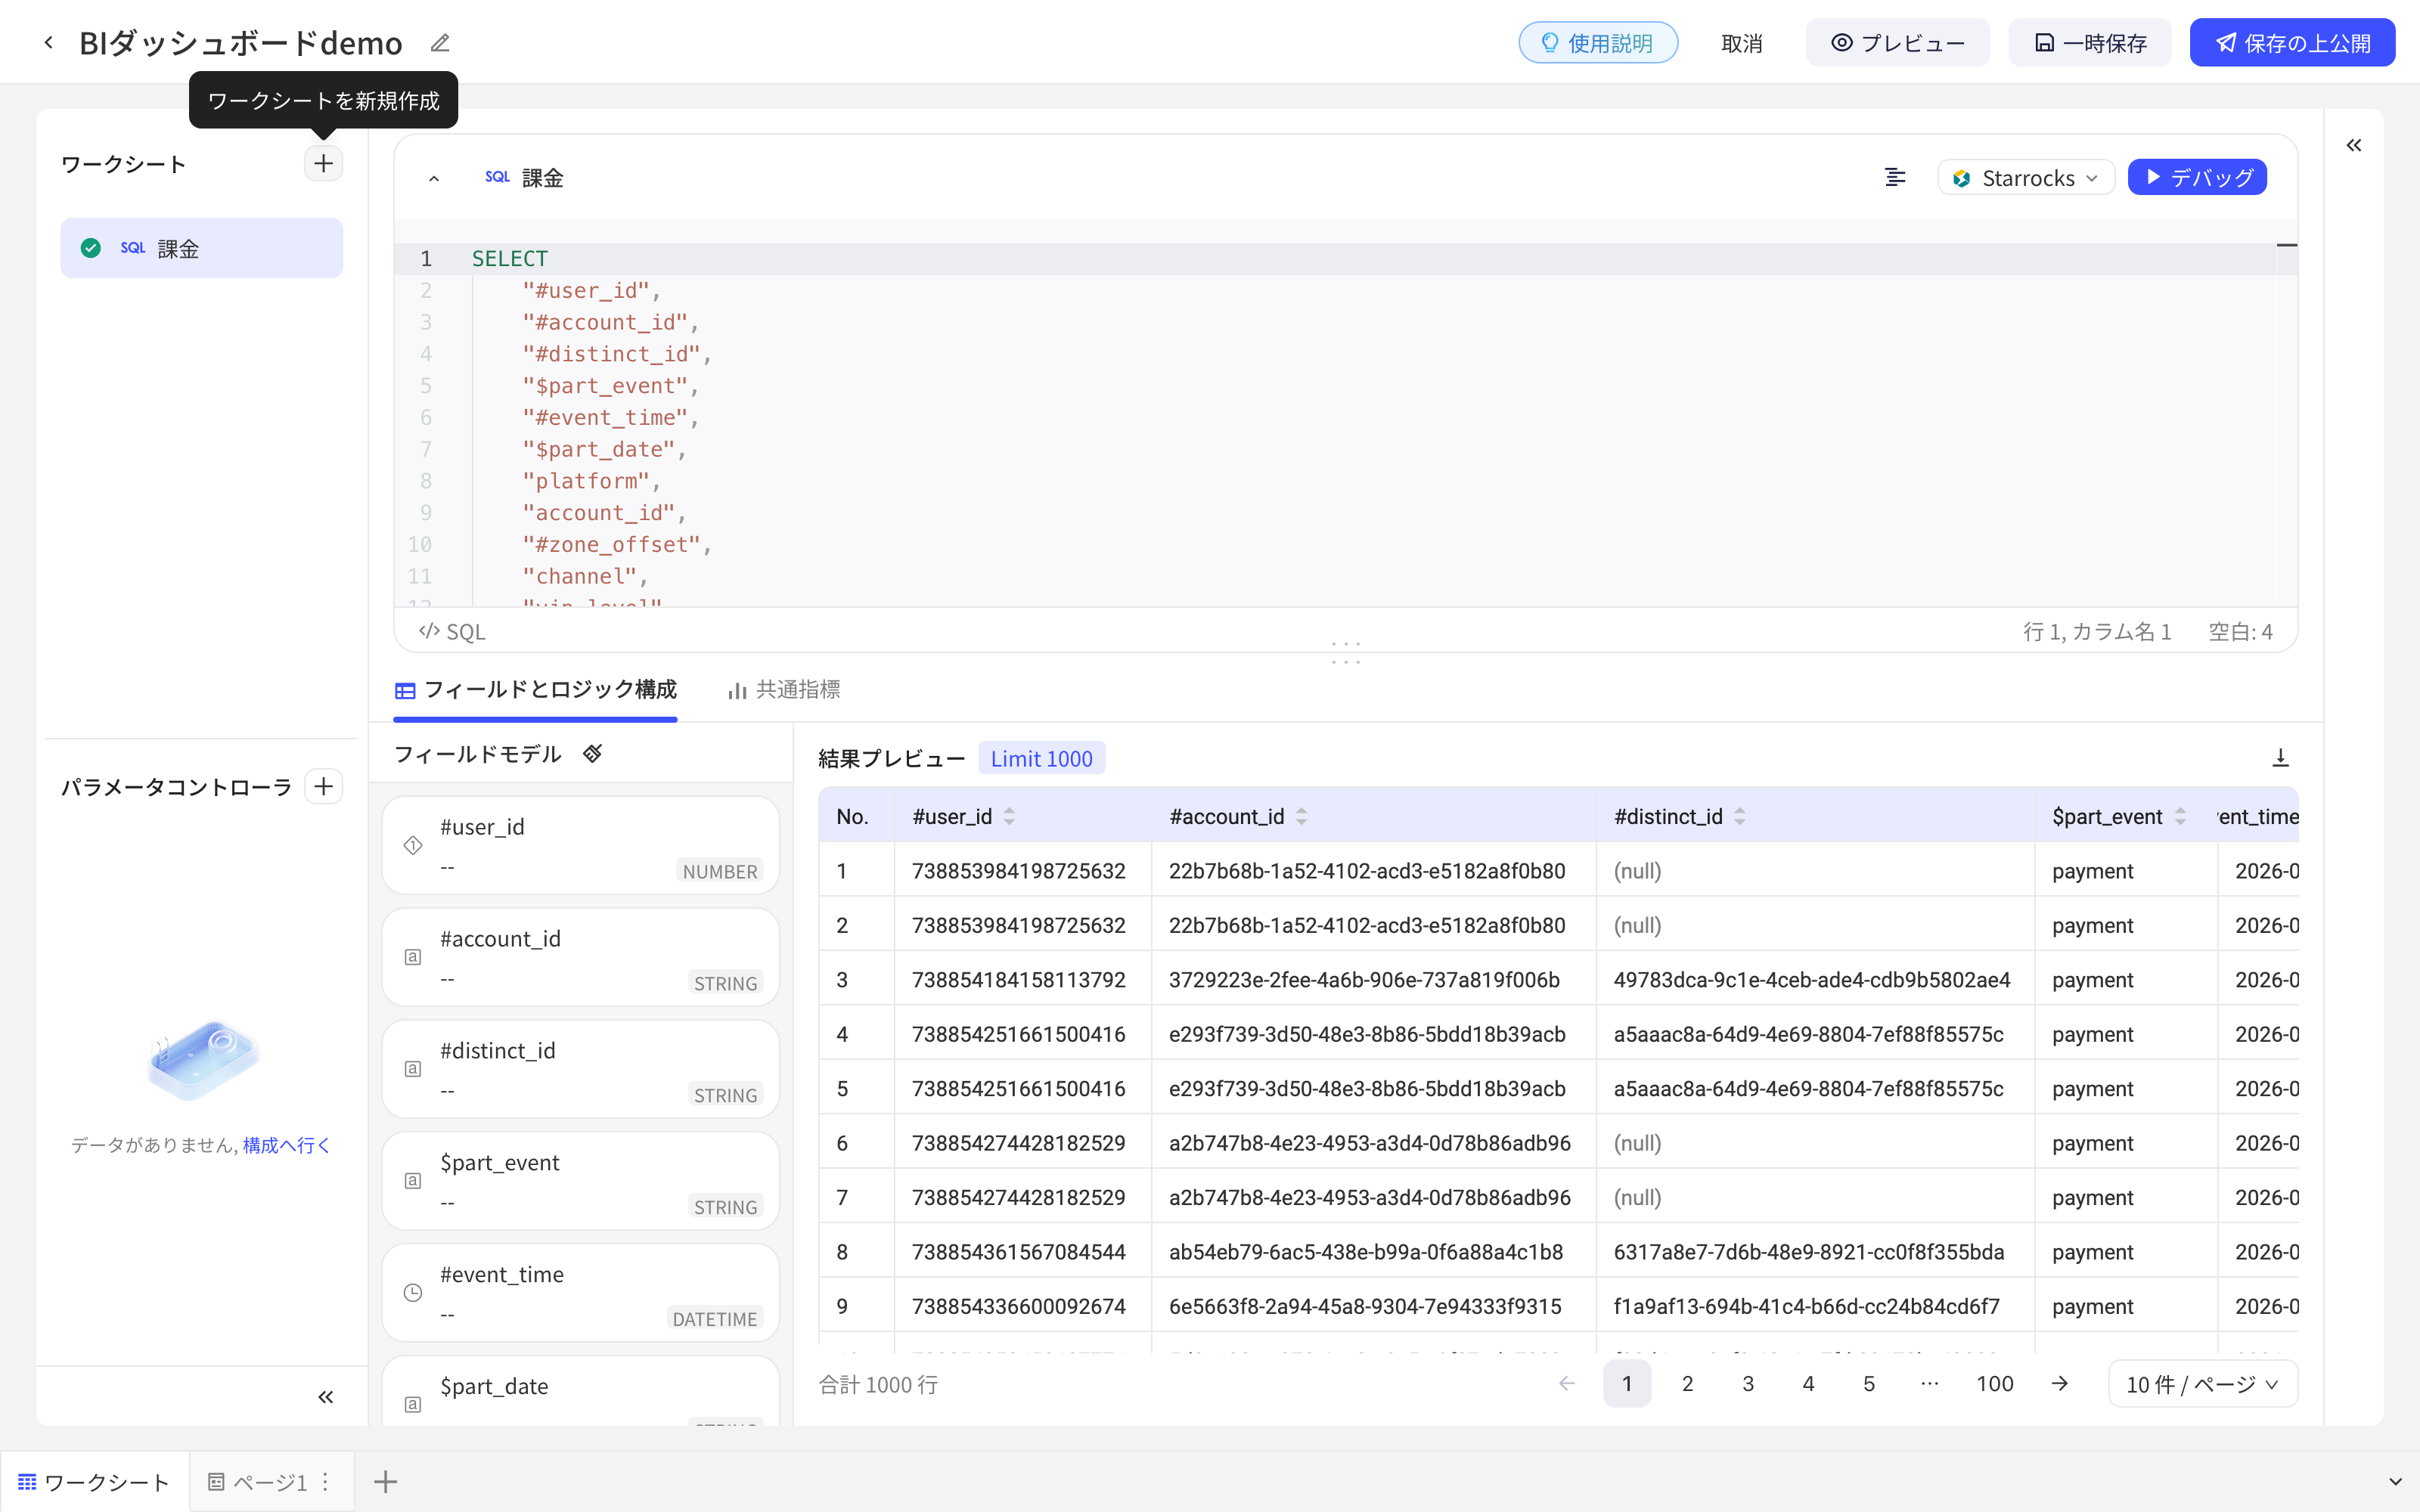Download result preview data
The width and height of the screenshot is (2420, 1512).
point(2280,758)
